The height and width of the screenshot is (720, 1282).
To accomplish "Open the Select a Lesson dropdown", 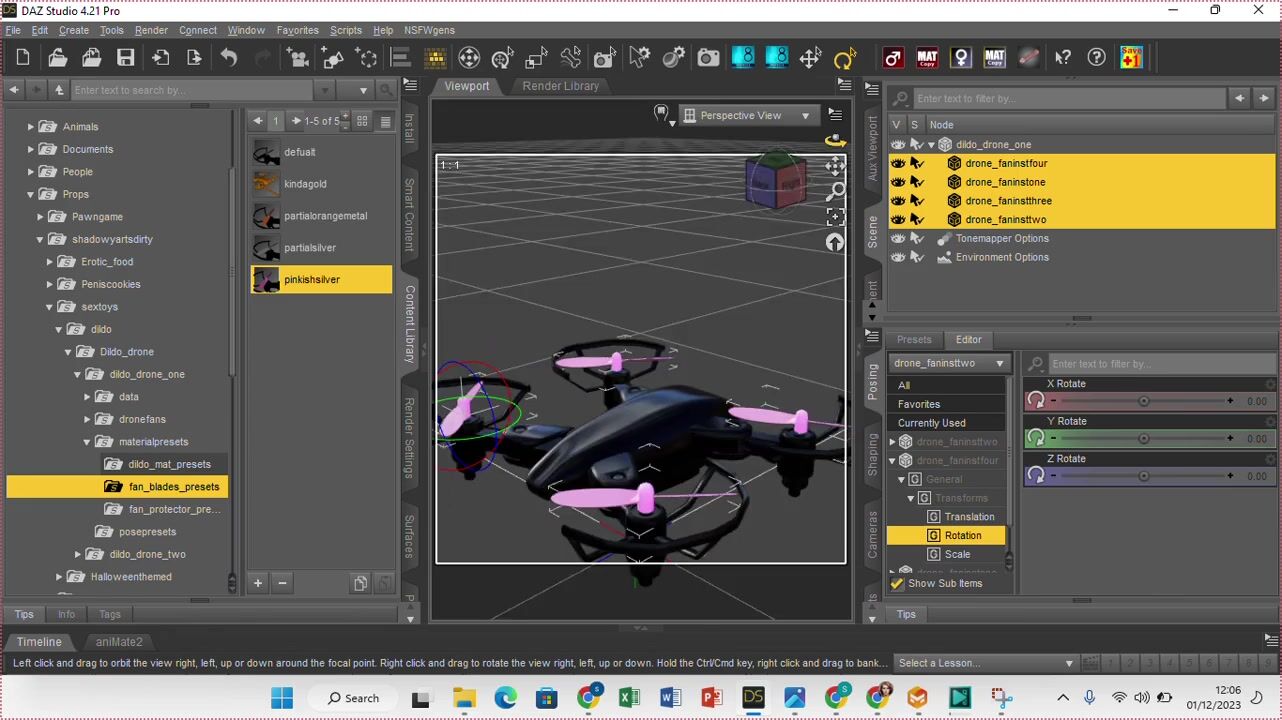I will point(985,663).
